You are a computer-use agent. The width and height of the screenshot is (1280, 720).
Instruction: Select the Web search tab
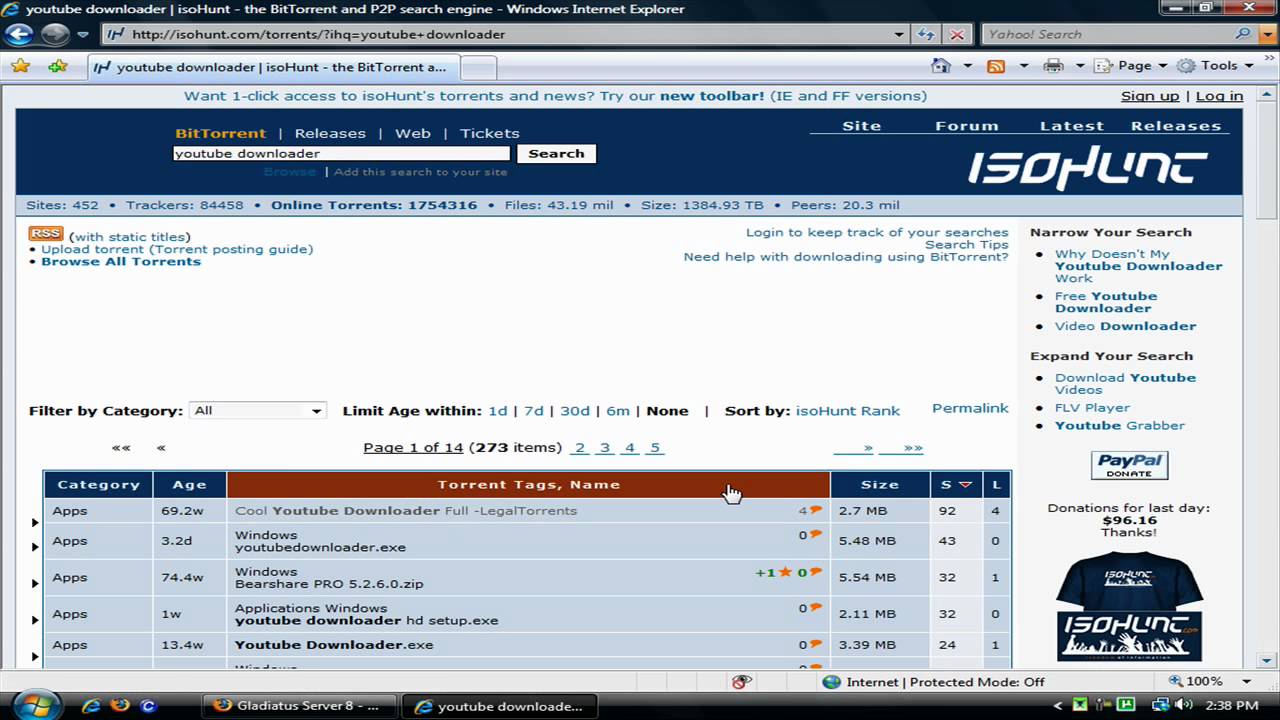[x=412, y=133]
